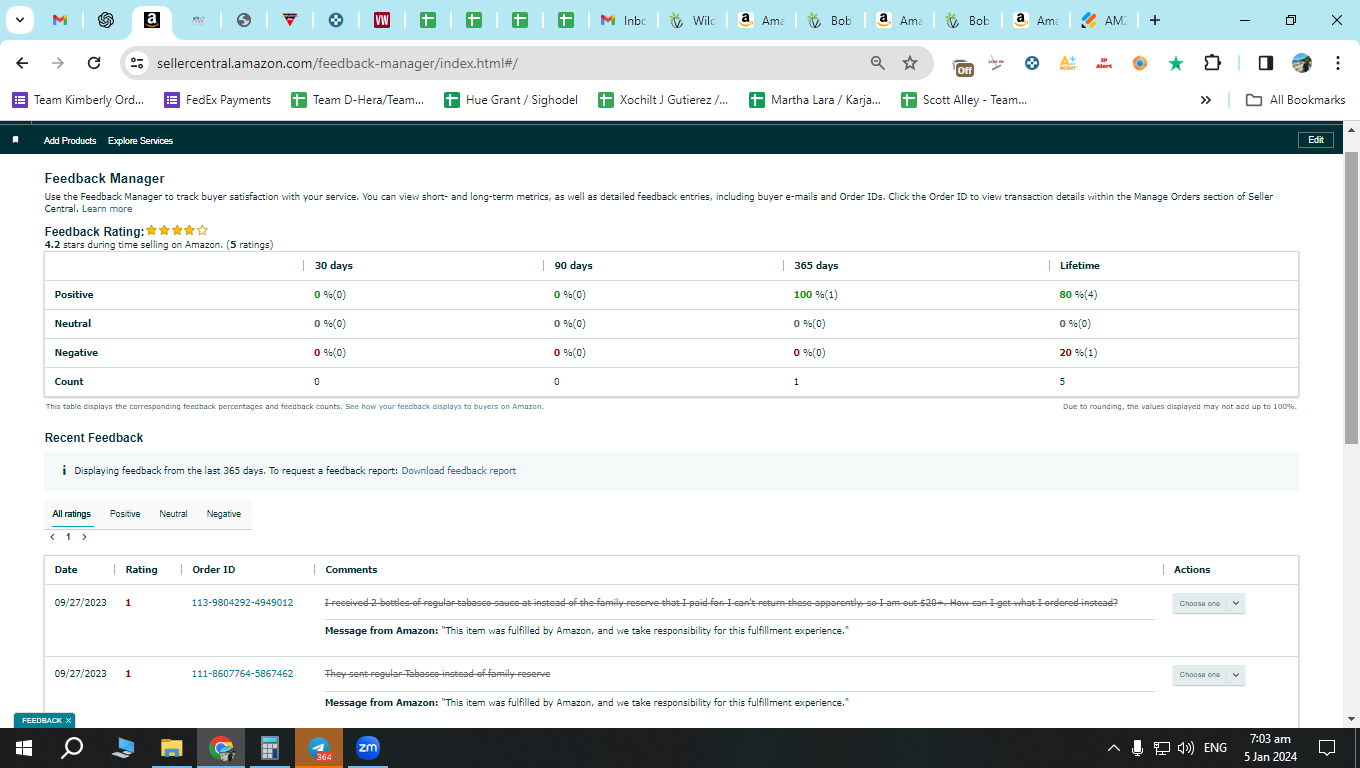
Task: Open the IP Alert extension
Action: (1104, 63)
